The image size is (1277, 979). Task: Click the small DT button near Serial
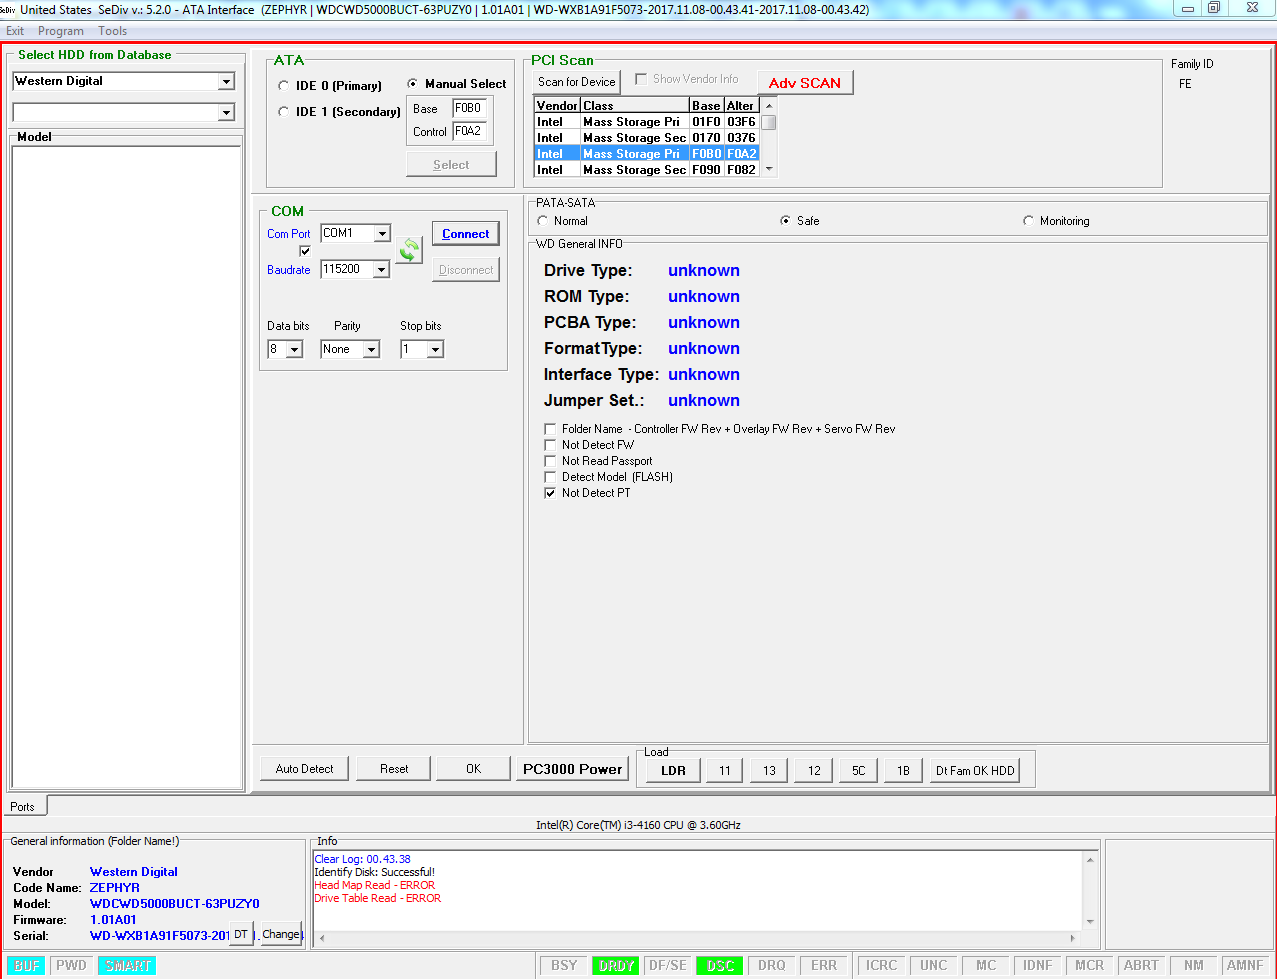(241, 934)
